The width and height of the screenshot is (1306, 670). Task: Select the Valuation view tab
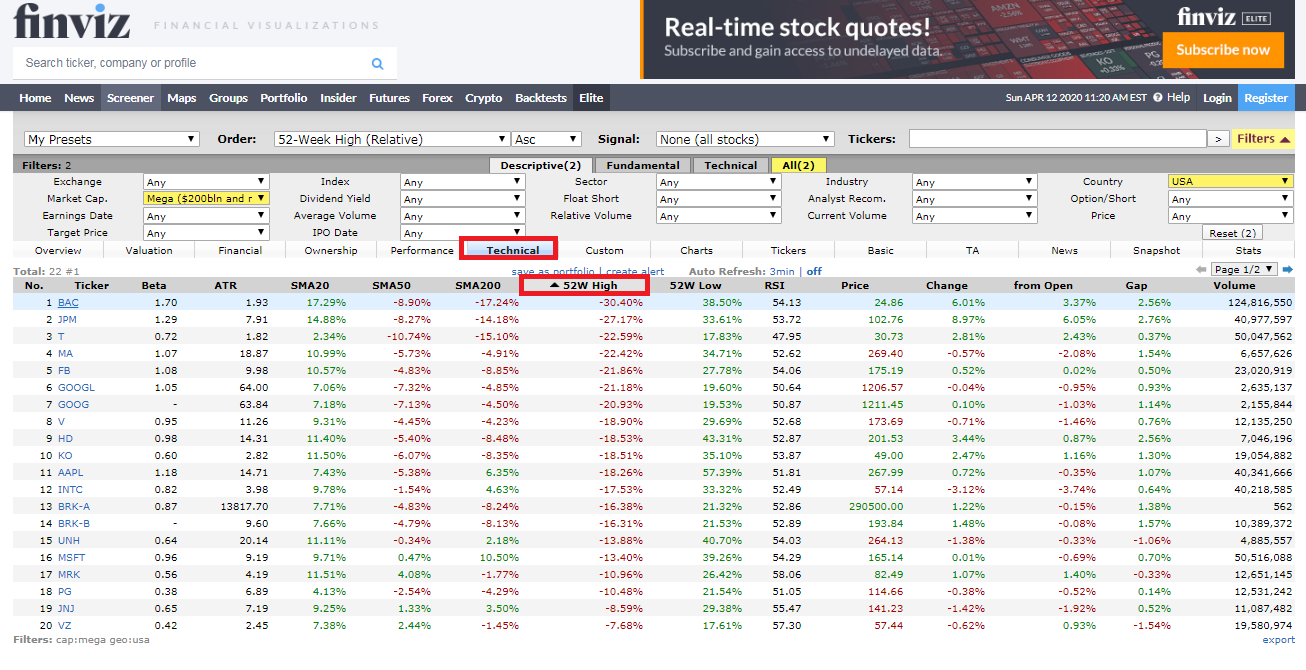click(x=149, y=250)
